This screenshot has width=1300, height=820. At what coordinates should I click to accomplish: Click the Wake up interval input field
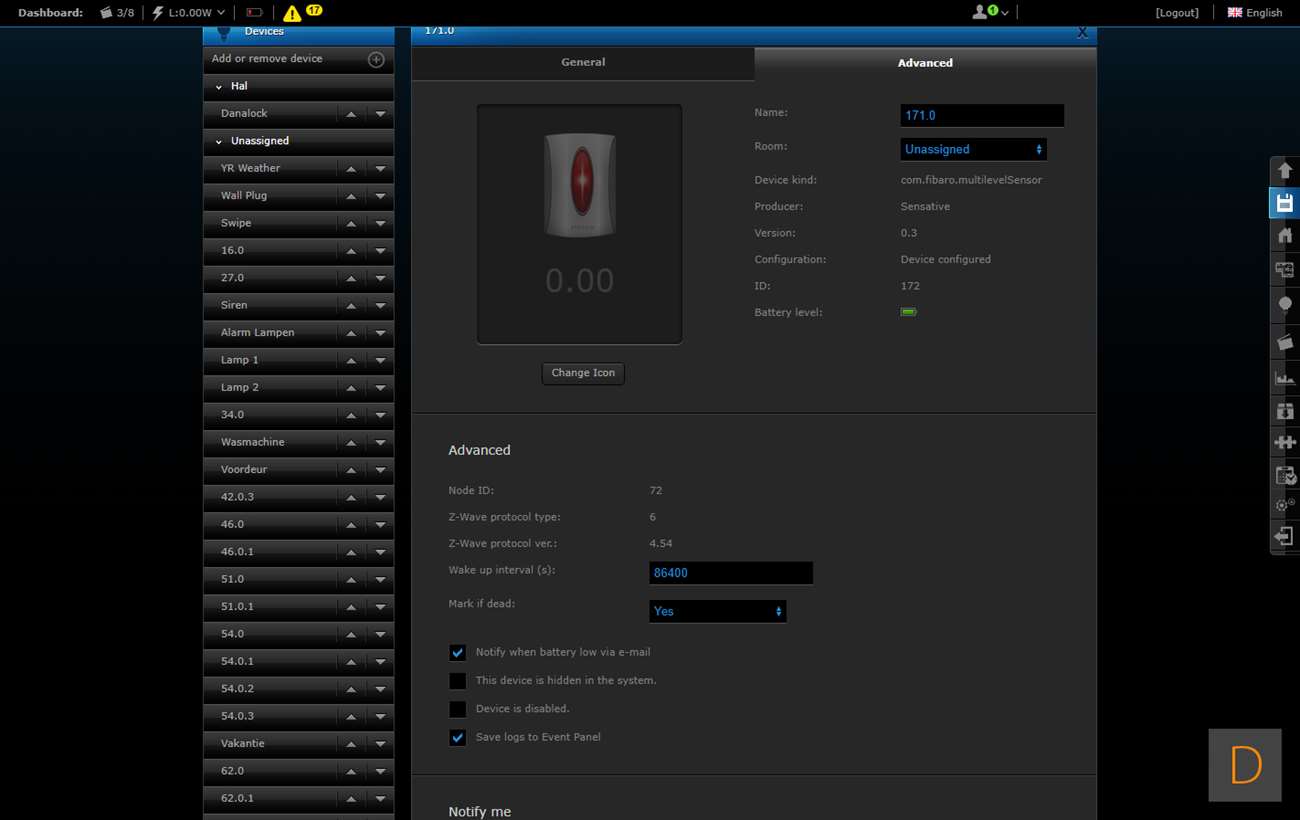[730, 573]
